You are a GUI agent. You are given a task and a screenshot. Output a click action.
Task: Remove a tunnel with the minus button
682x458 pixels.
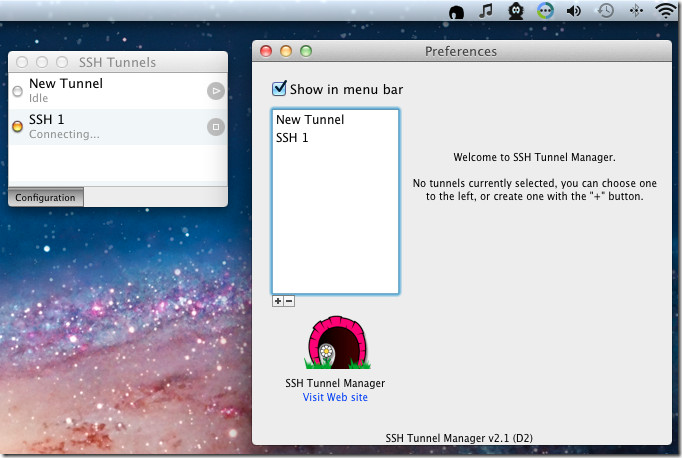pos(289,301)
